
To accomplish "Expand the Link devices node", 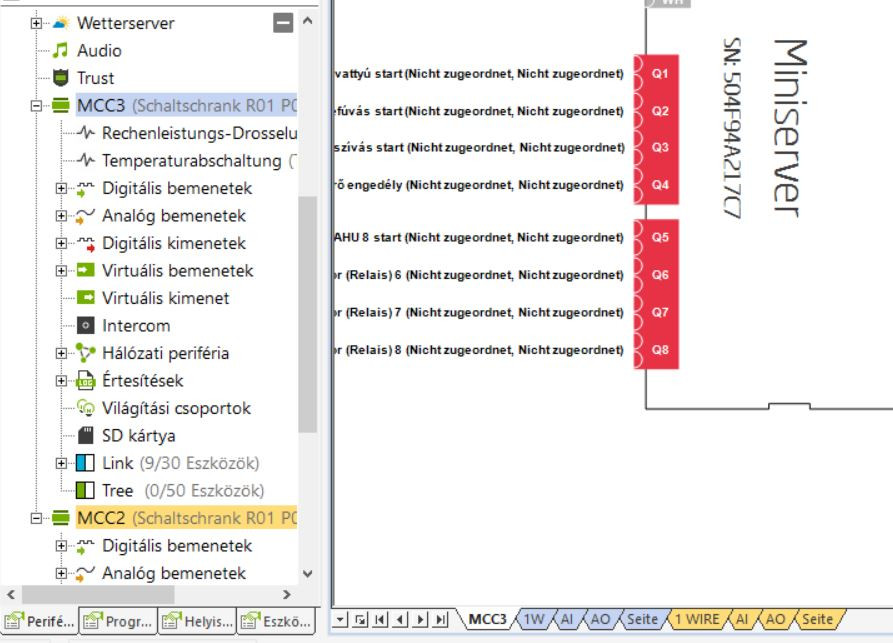I will [x=61, y=462].
